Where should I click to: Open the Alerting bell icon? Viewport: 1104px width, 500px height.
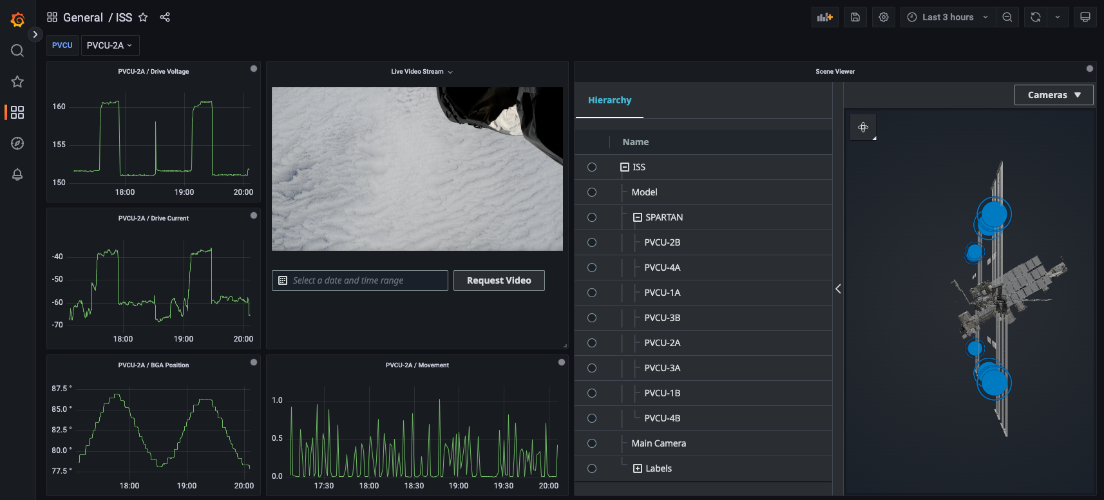pyautogui.click(x=18, y=175)
